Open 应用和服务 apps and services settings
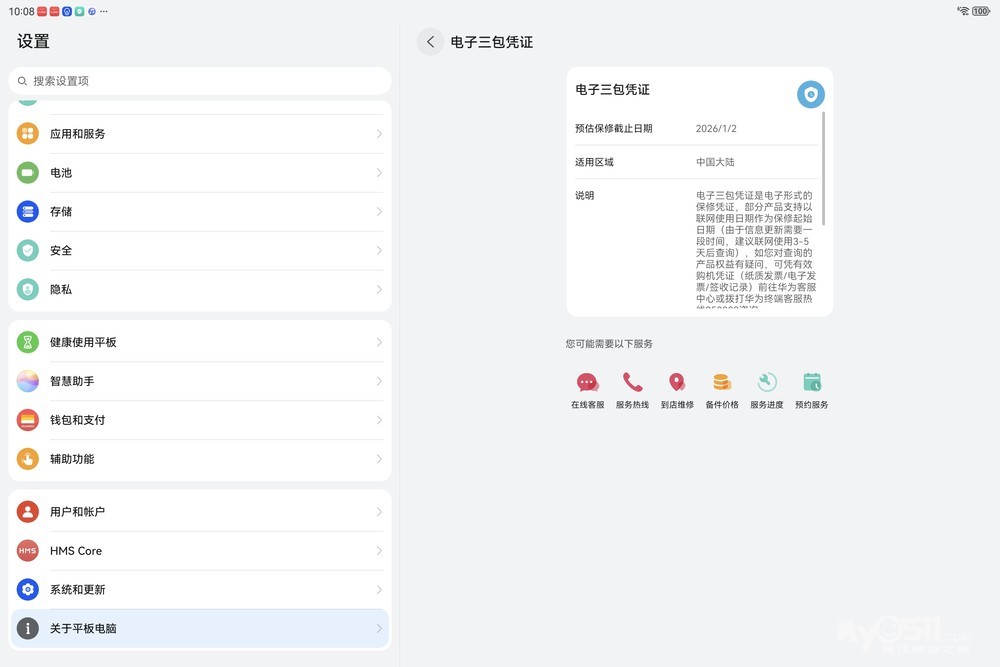Screen dimensions: 1000x667 (x=200, y=134)
